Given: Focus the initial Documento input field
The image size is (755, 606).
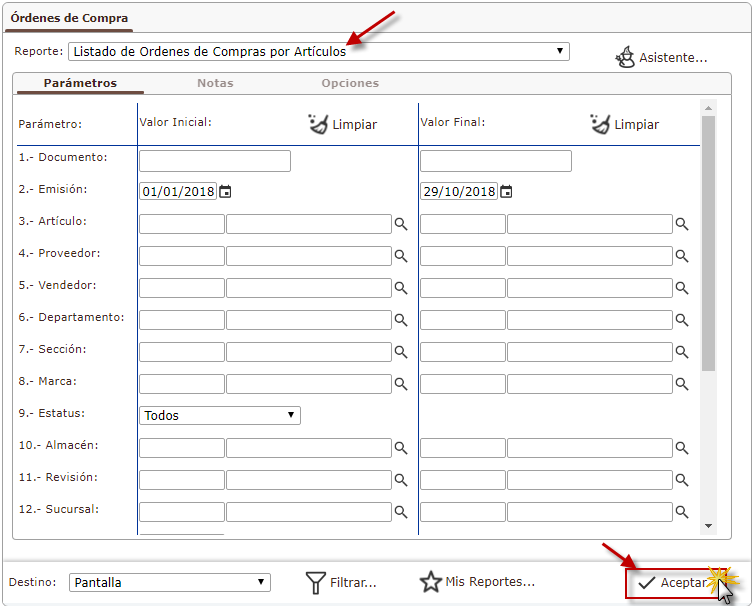Looking at the screenshot, I should tap(215, 161).
